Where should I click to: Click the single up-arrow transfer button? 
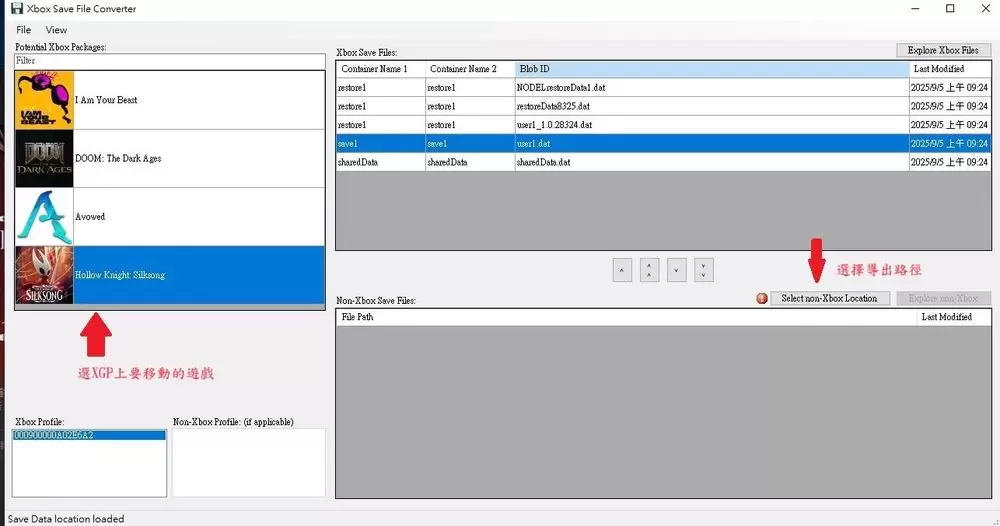tap(622, 270)
